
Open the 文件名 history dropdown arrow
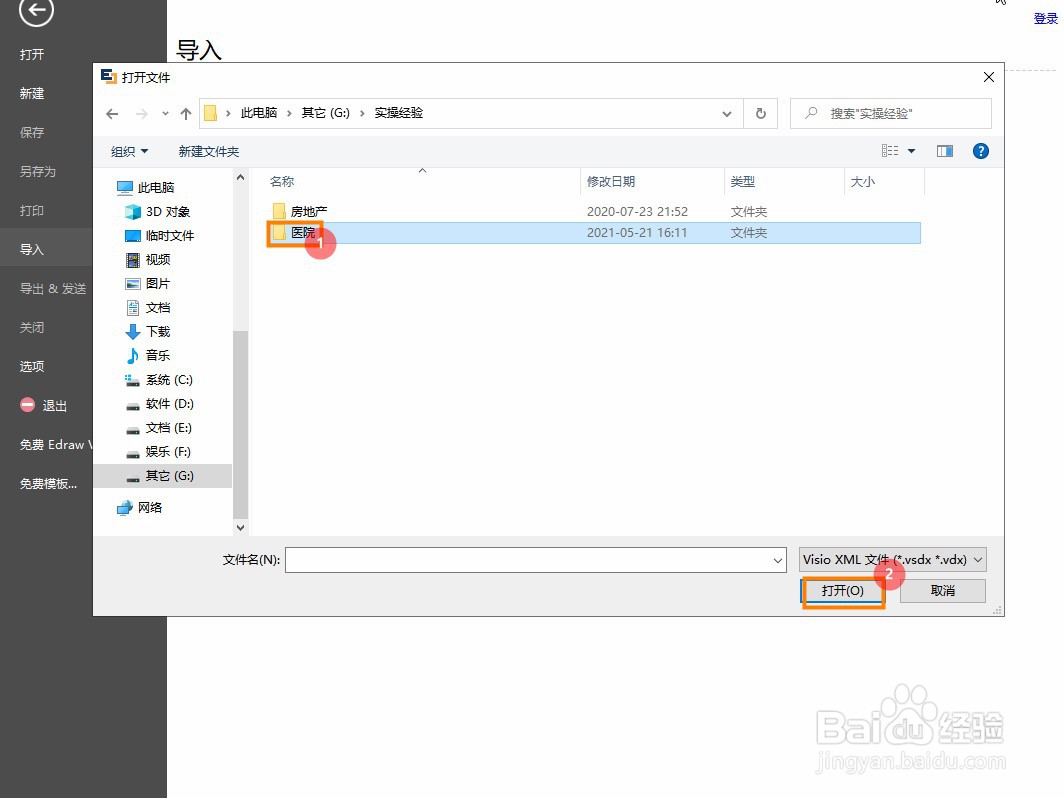click(779, 559)
